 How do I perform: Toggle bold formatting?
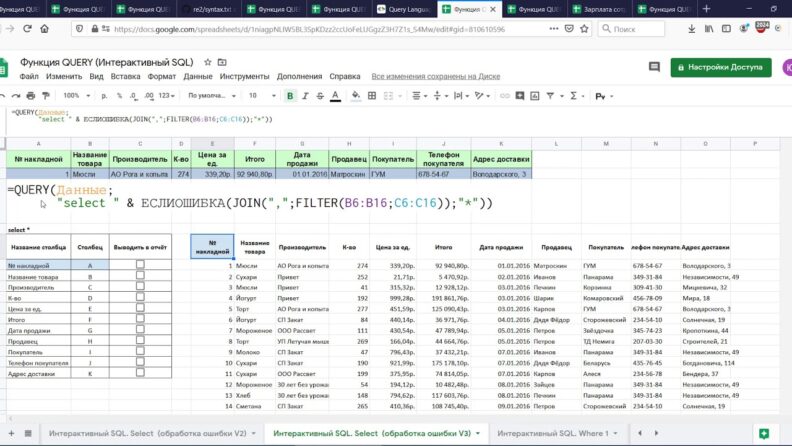[290, 95]
